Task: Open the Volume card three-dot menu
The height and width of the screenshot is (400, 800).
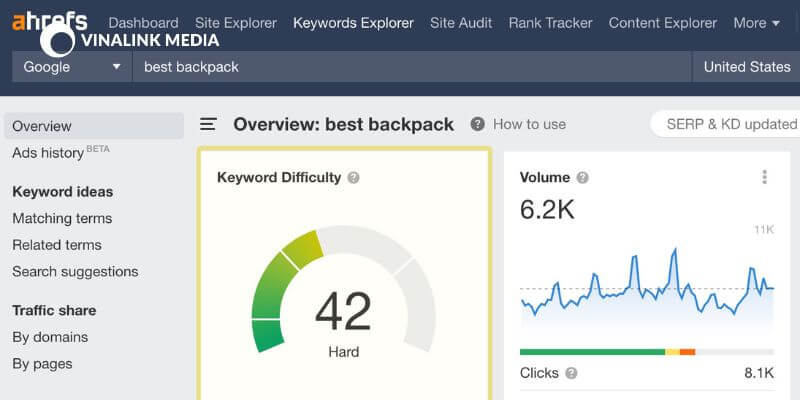Action: point(764,177)
